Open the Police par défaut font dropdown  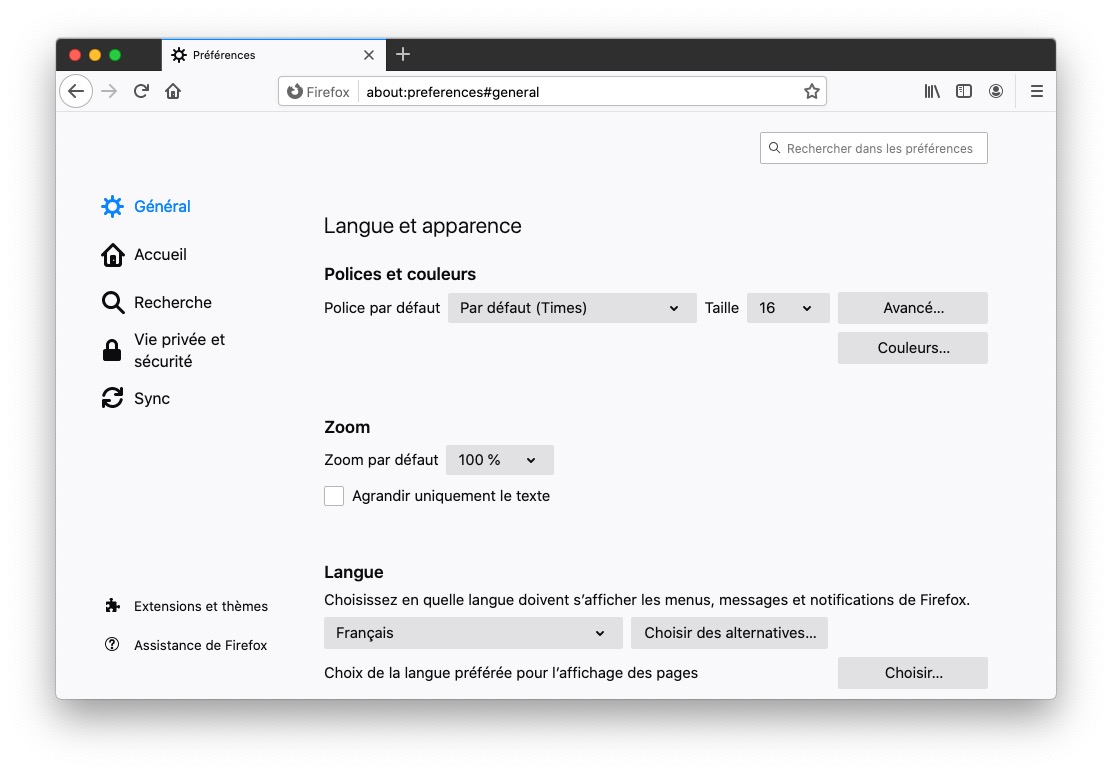[572, 308]
